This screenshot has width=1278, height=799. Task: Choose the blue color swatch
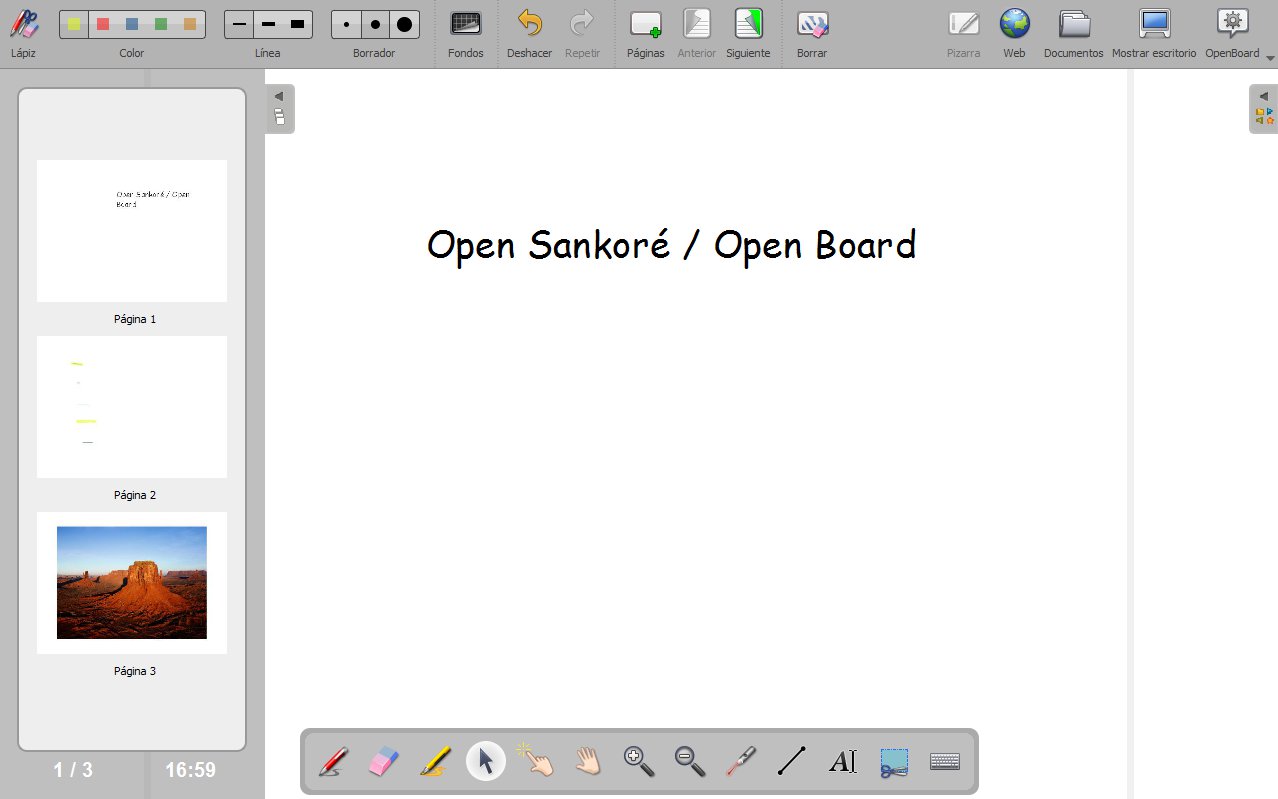(x=132, y=24)
